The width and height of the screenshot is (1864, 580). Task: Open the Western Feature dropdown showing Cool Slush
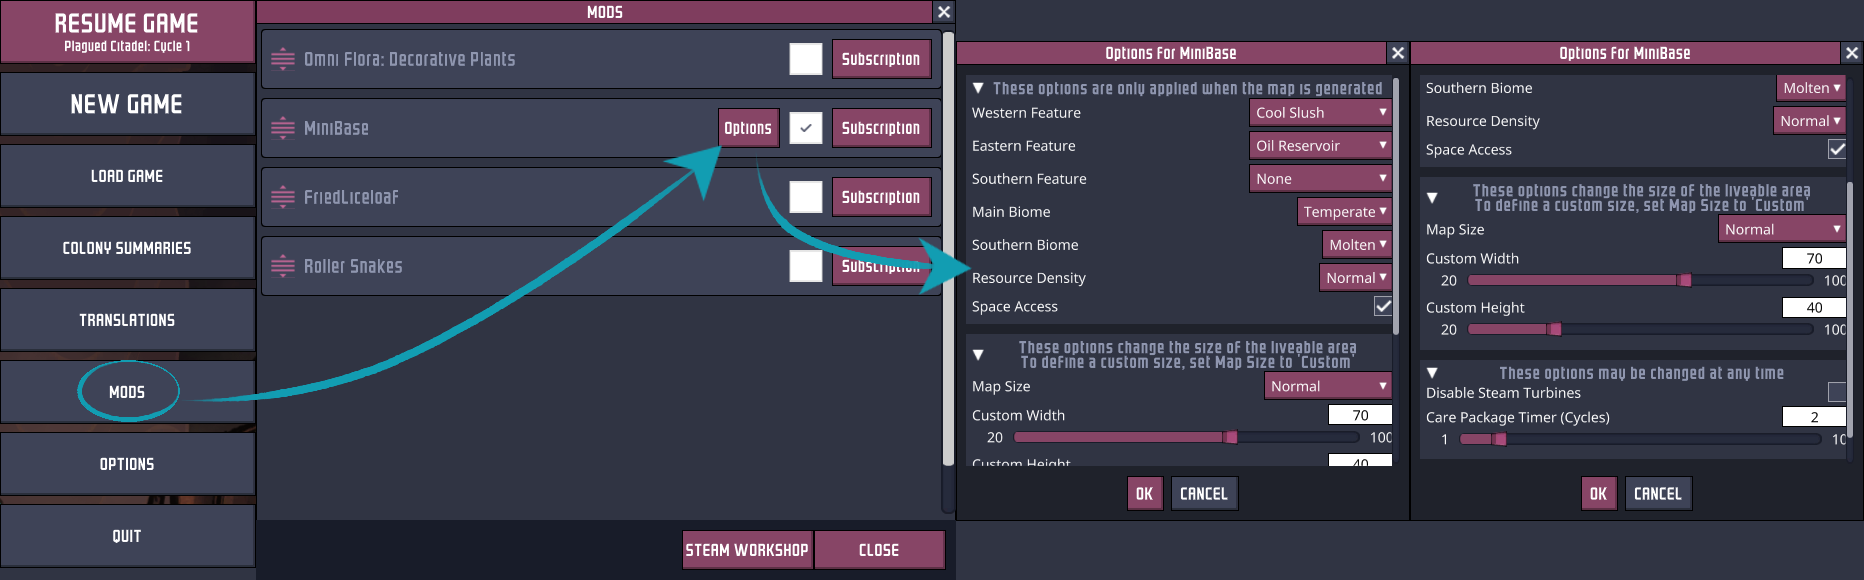pyautogui.click(x=1320, y=113)
